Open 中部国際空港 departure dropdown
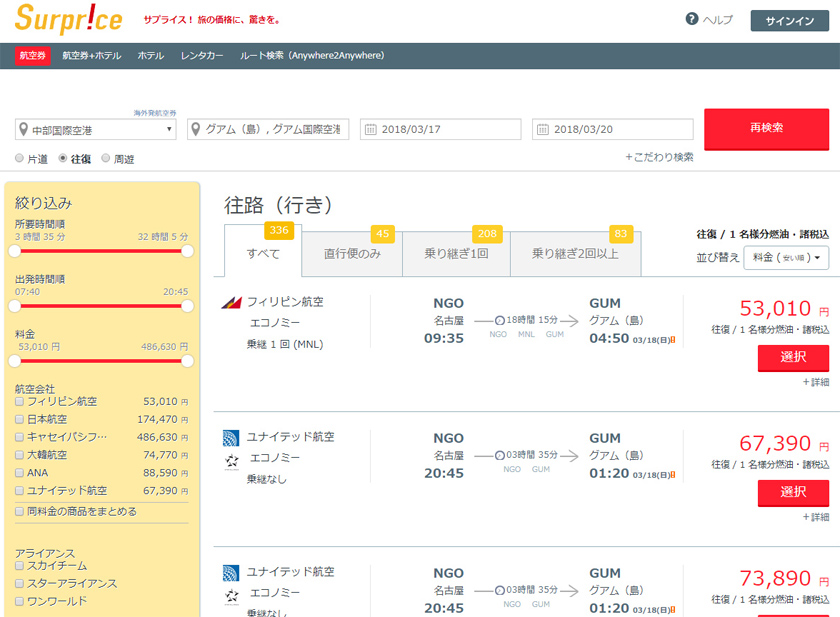 95,129
